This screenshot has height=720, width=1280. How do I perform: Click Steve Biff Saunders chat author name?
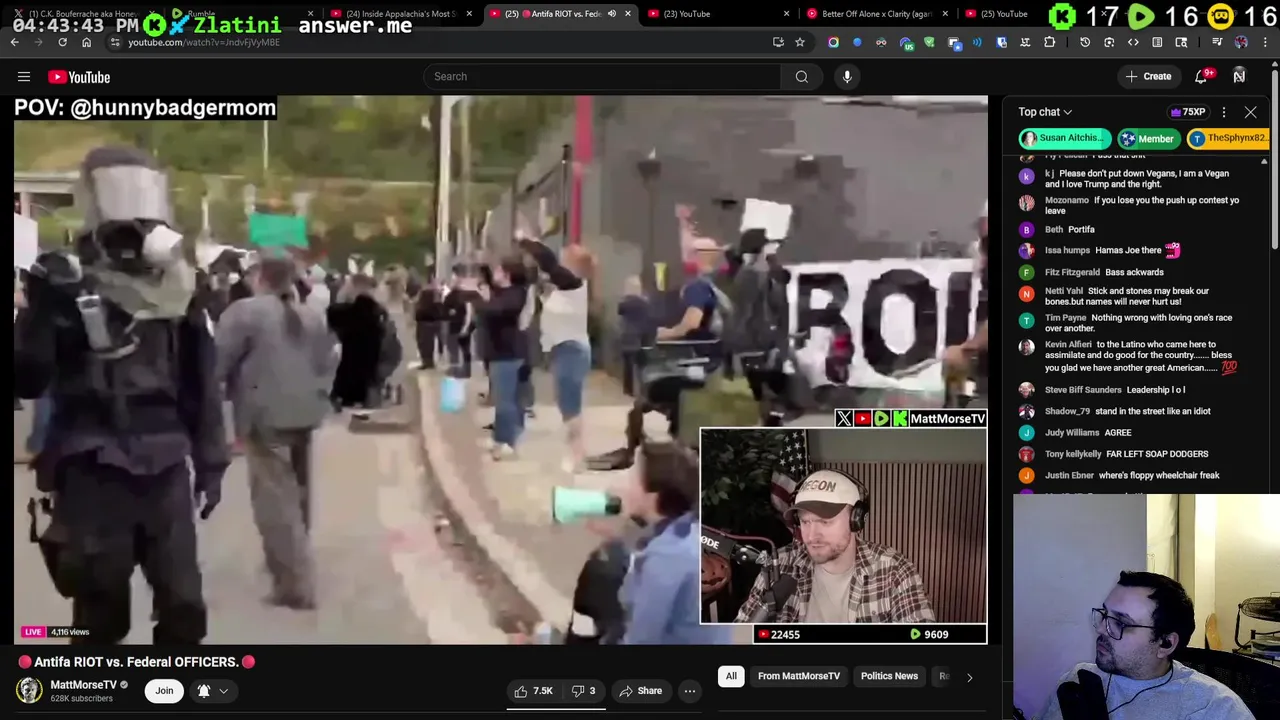1083,390
